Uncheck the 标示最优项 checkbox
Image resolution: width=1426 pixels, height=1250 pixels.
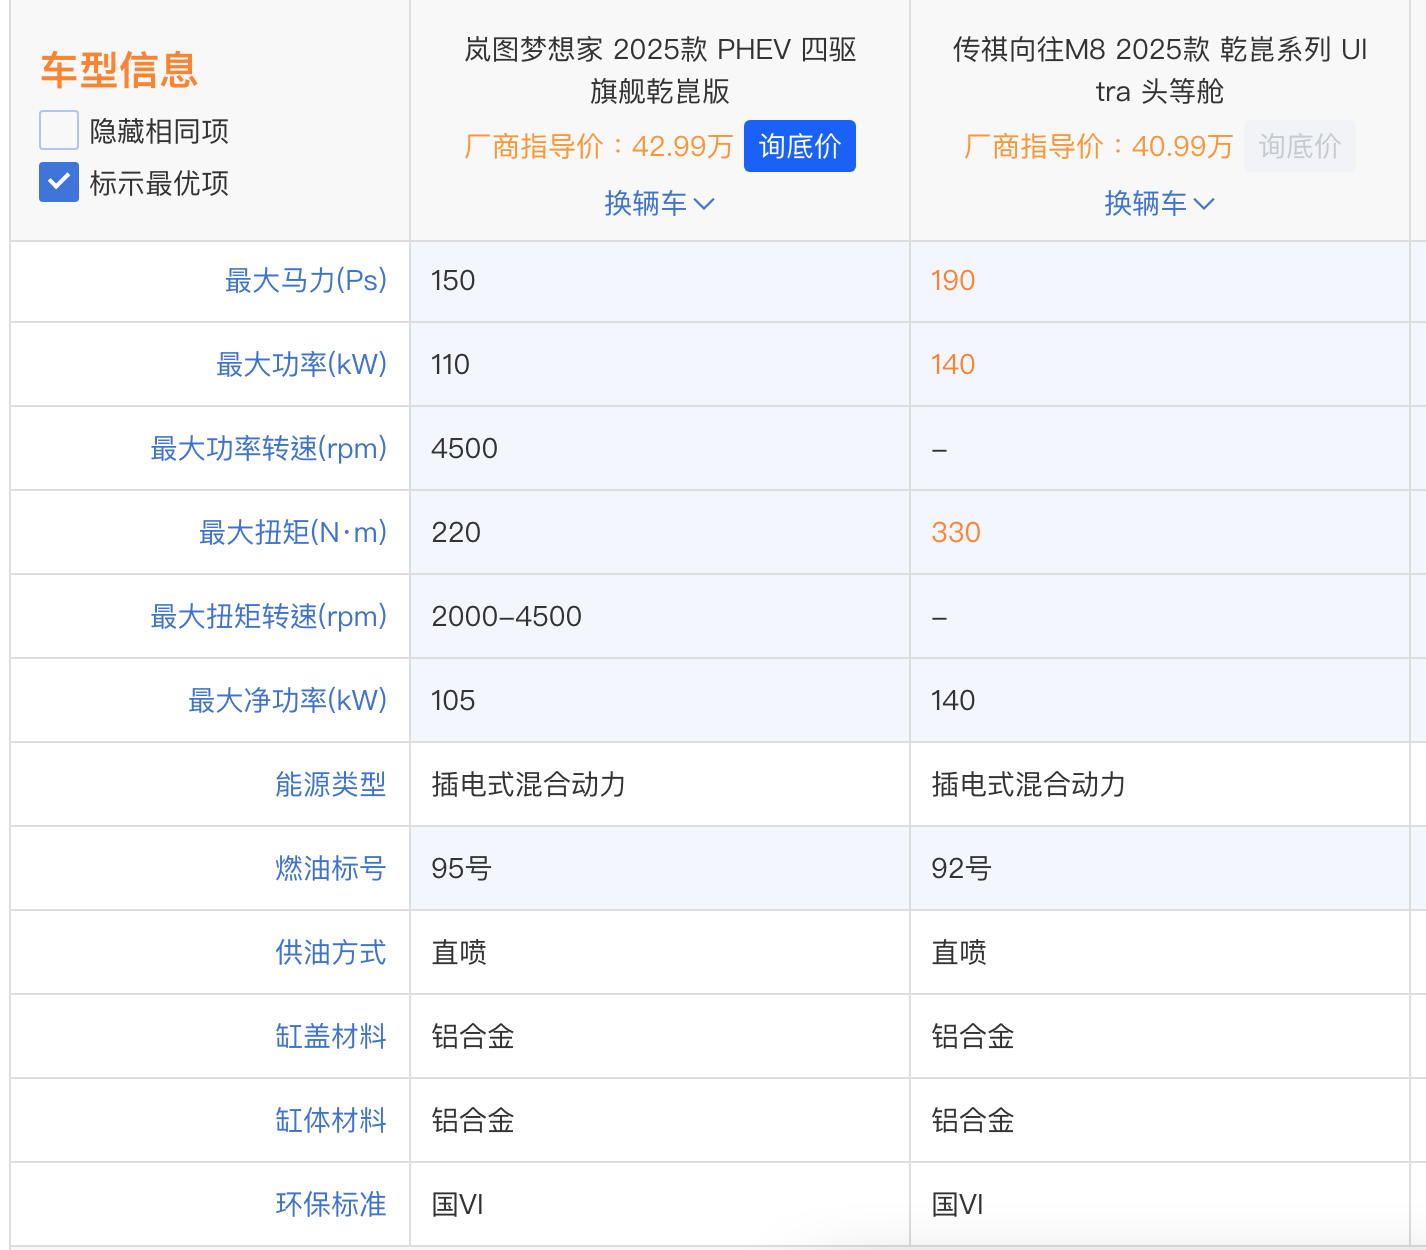pos(59,182)
